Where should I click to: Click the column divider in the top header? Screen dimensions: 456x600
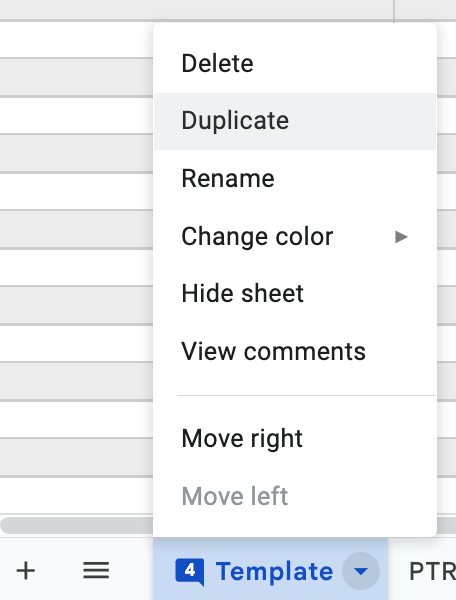tap(394, 9)
